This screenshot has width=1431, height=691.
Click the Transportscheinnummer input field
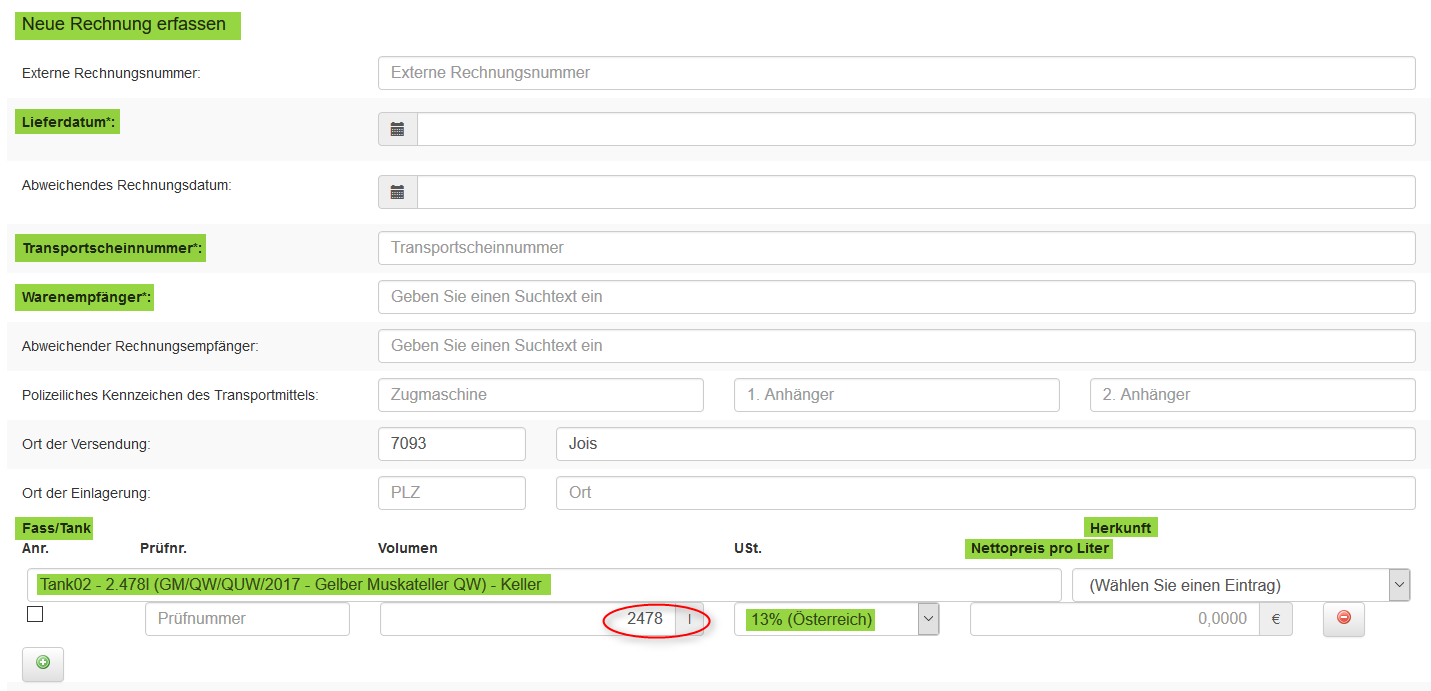tap(896, 248)
